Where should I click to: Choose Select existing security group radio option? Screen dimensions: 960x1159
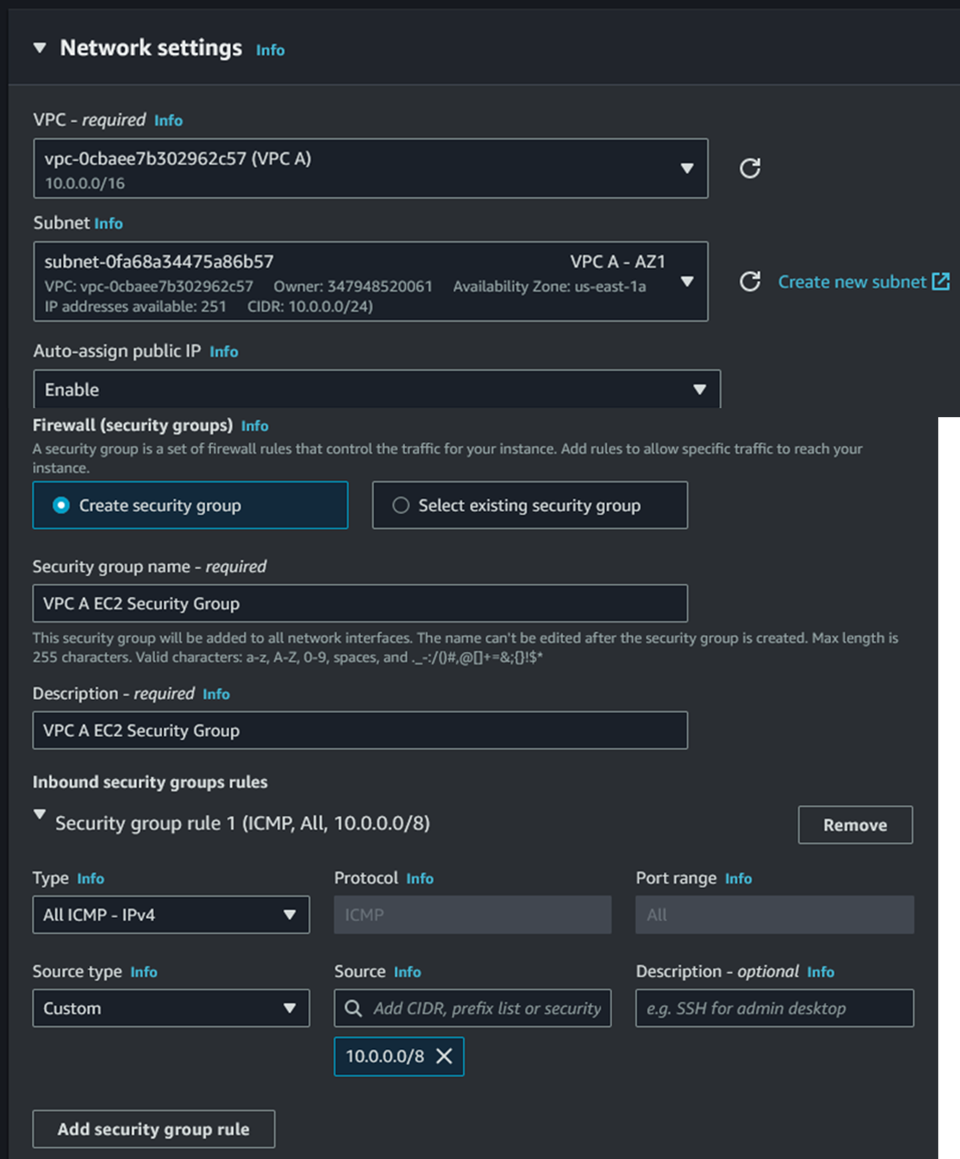point(401,505)
